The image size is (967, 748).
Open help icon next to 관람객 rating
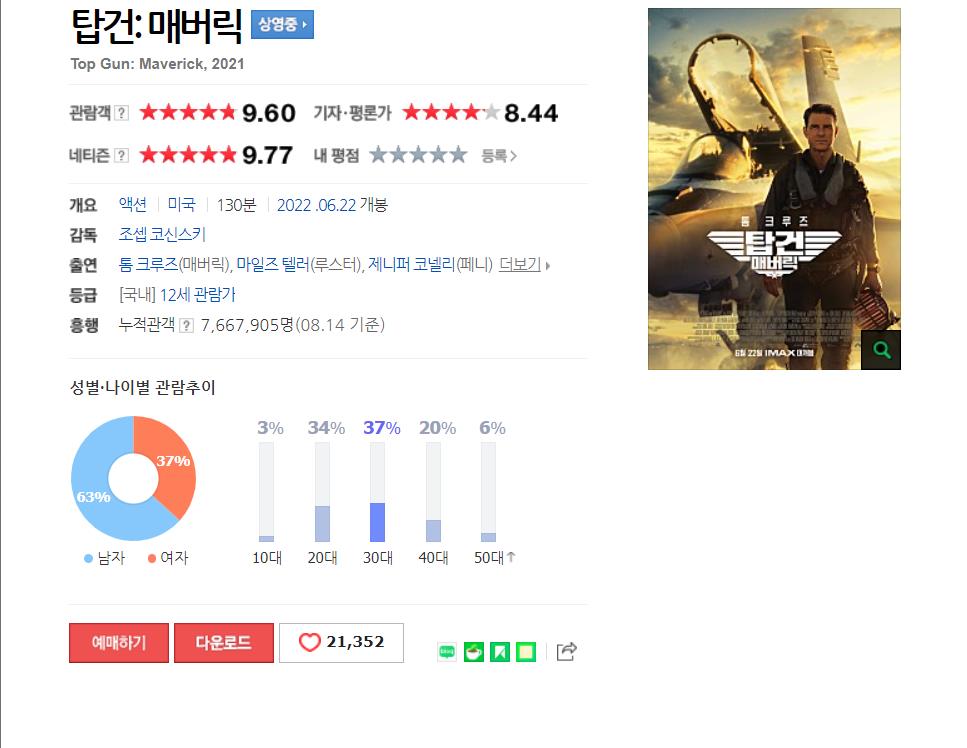click(x=122, y=113)
